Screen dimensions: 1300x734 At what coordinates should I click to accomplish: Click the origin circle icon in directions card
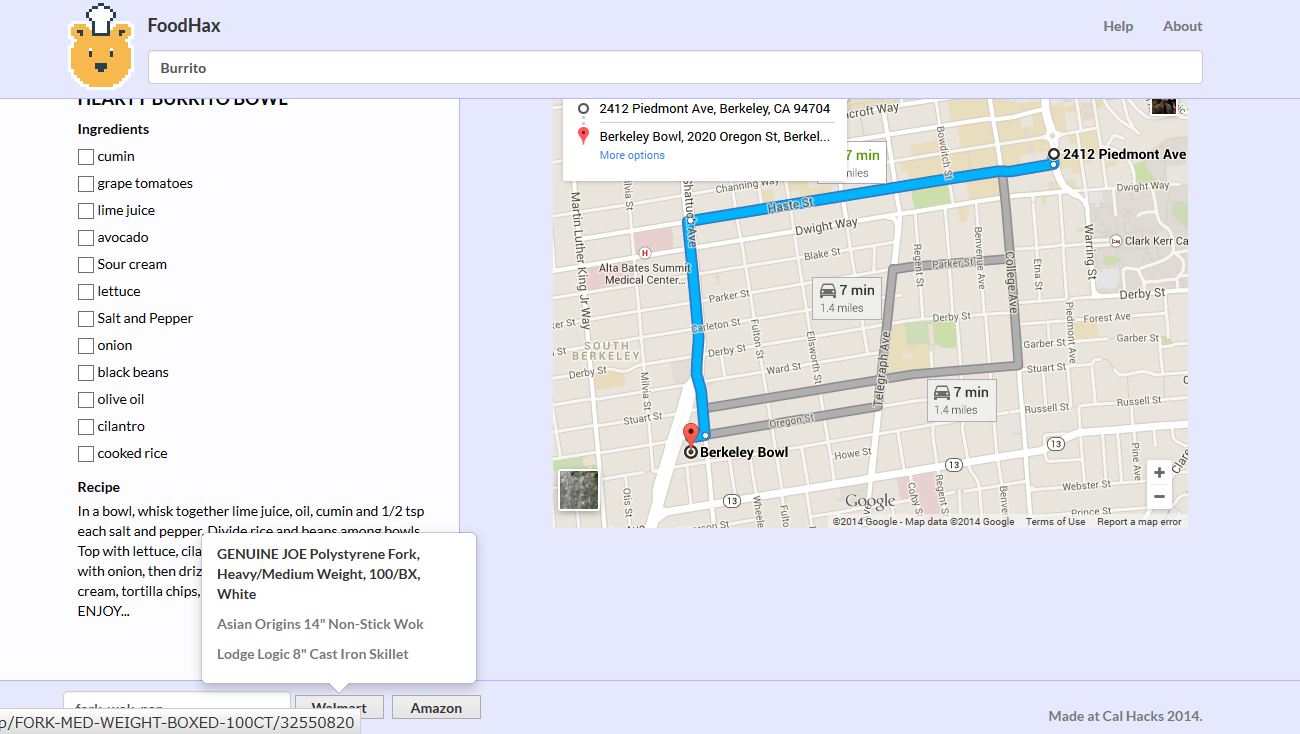tap(584, 108)
